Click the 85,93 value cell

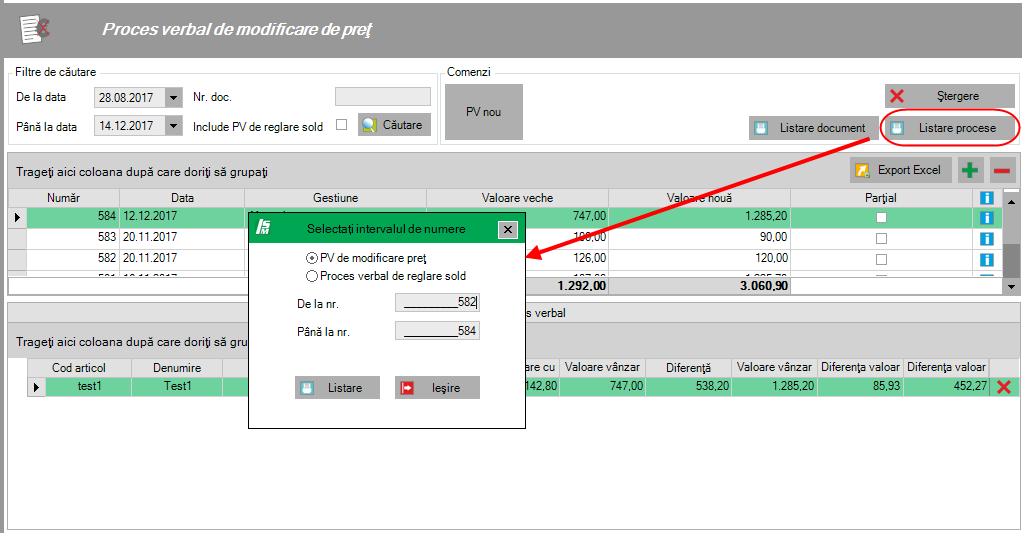click(x=860, y=386)
